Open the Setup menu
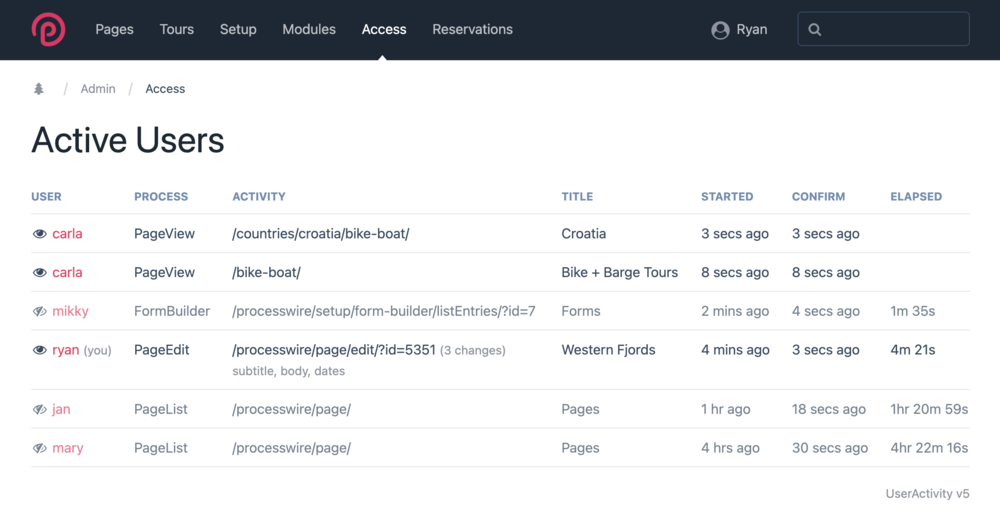This screenshot has width=1000, height=518. (238, 29)
